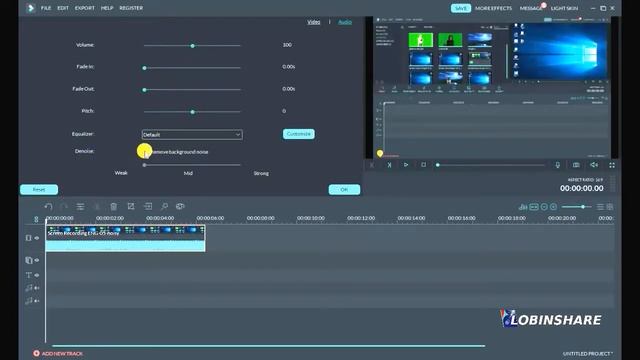
Task: Click the SAVE button
Action: coord(461,8)
